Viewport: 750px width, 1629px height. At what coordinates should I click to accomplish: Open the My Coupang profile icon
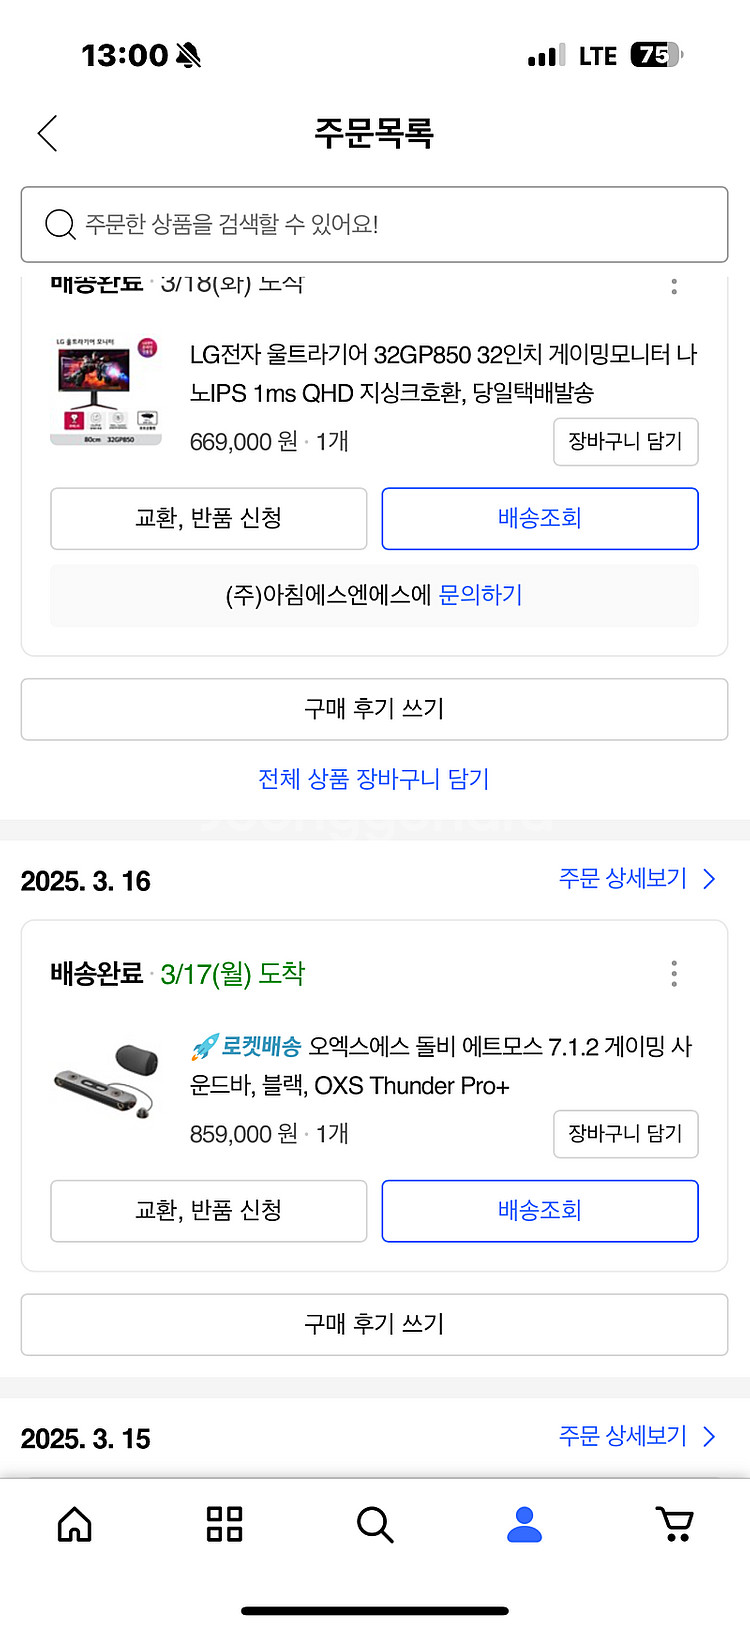click(524, 1524)
